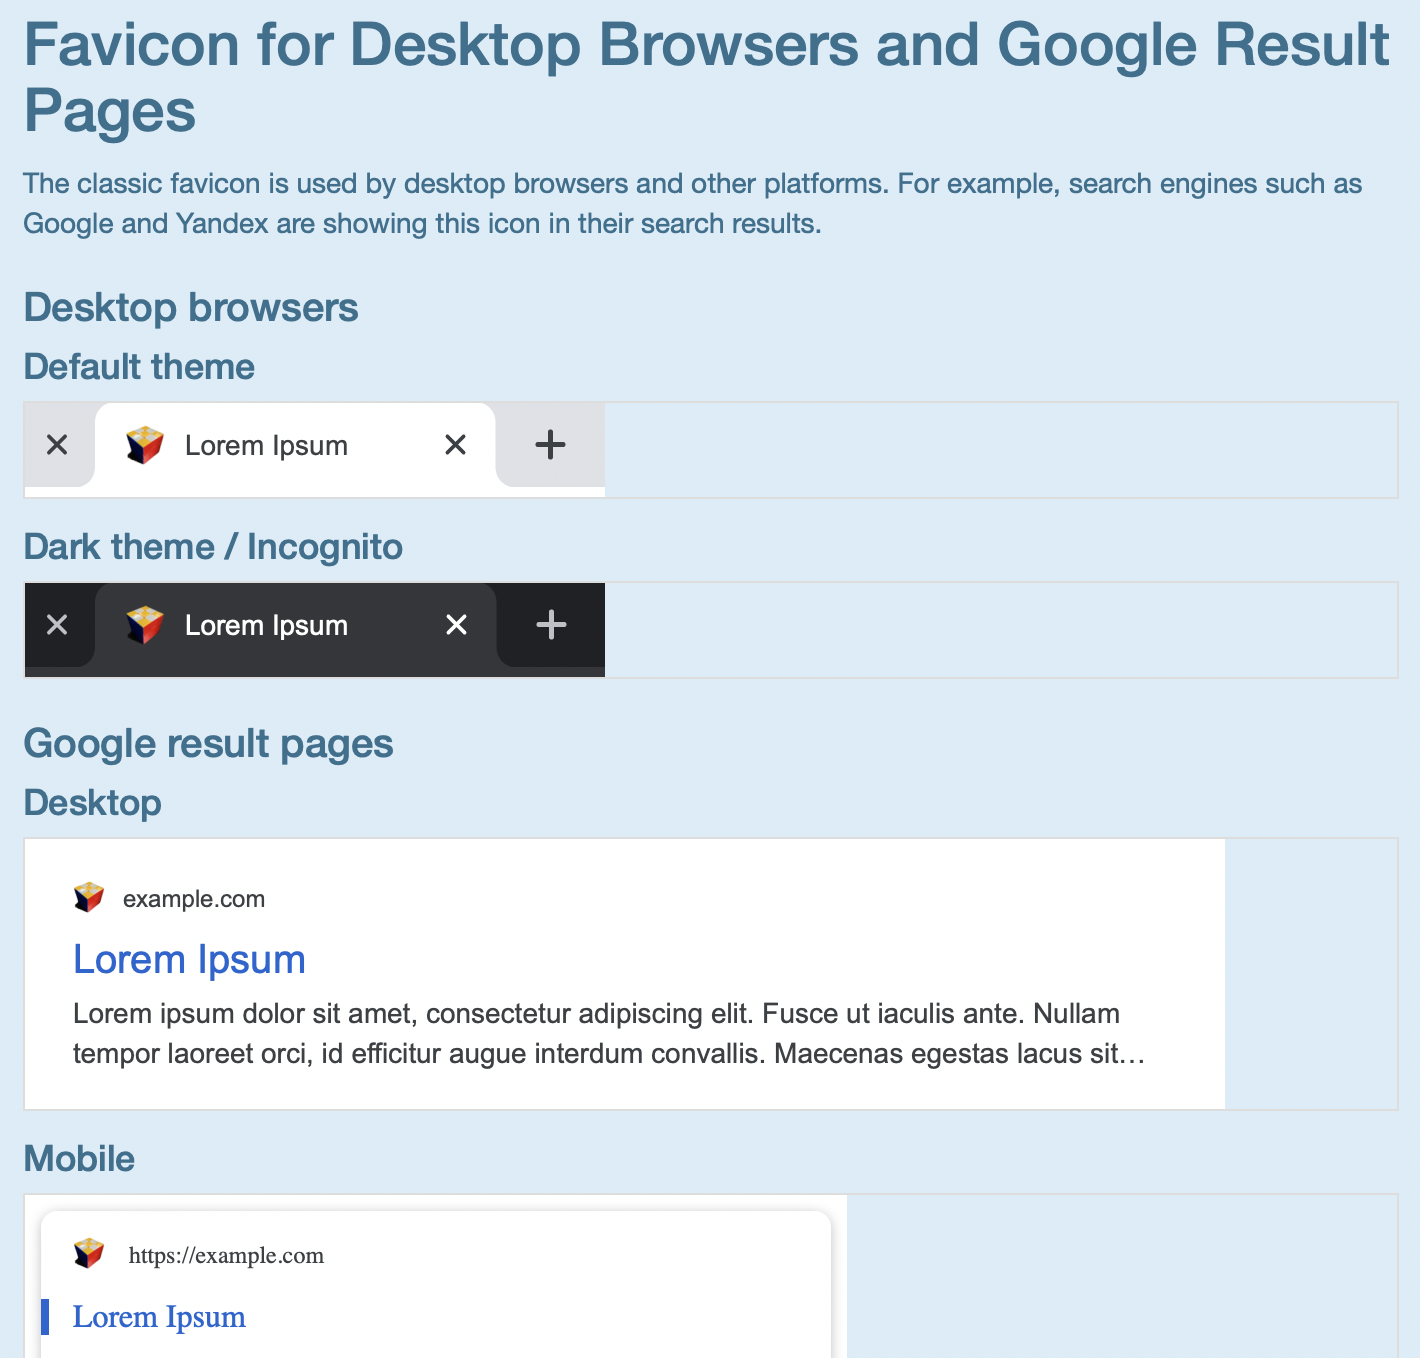The image size is (1420, 1358).
Task: Click the X at the left of the light tab bar
Action: (x=57, y=445)
